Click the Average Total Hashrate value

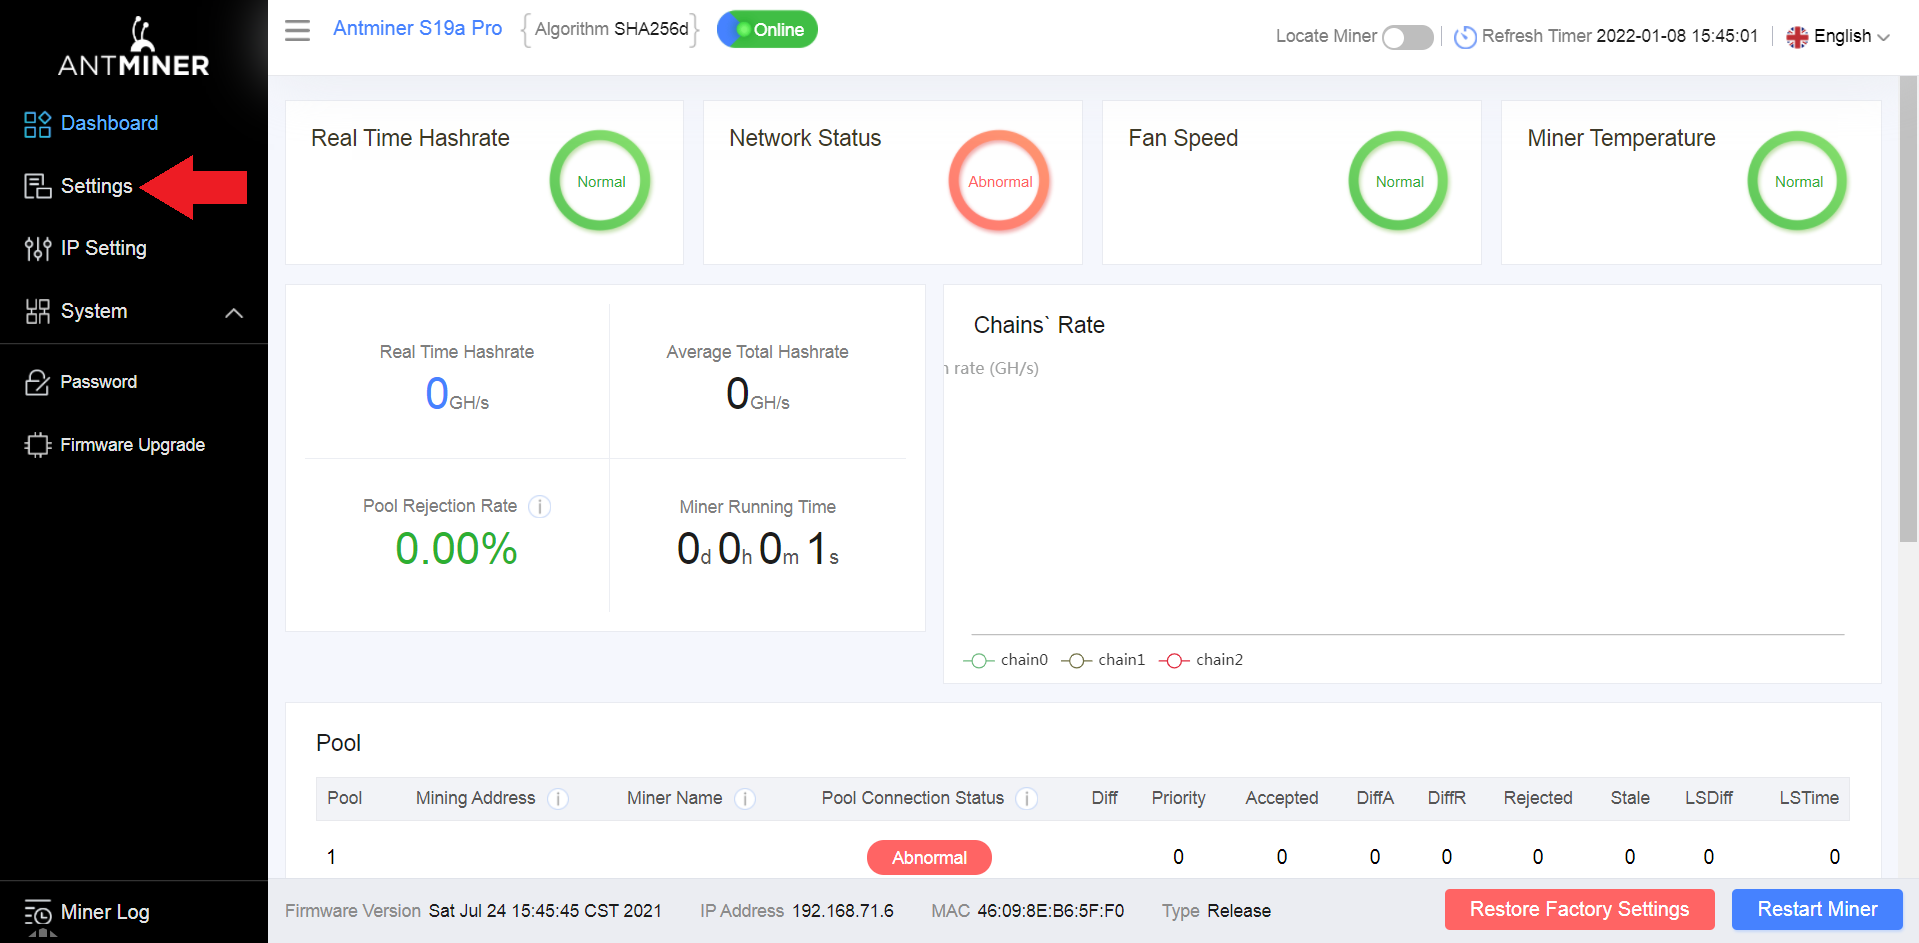click(757, 394)
